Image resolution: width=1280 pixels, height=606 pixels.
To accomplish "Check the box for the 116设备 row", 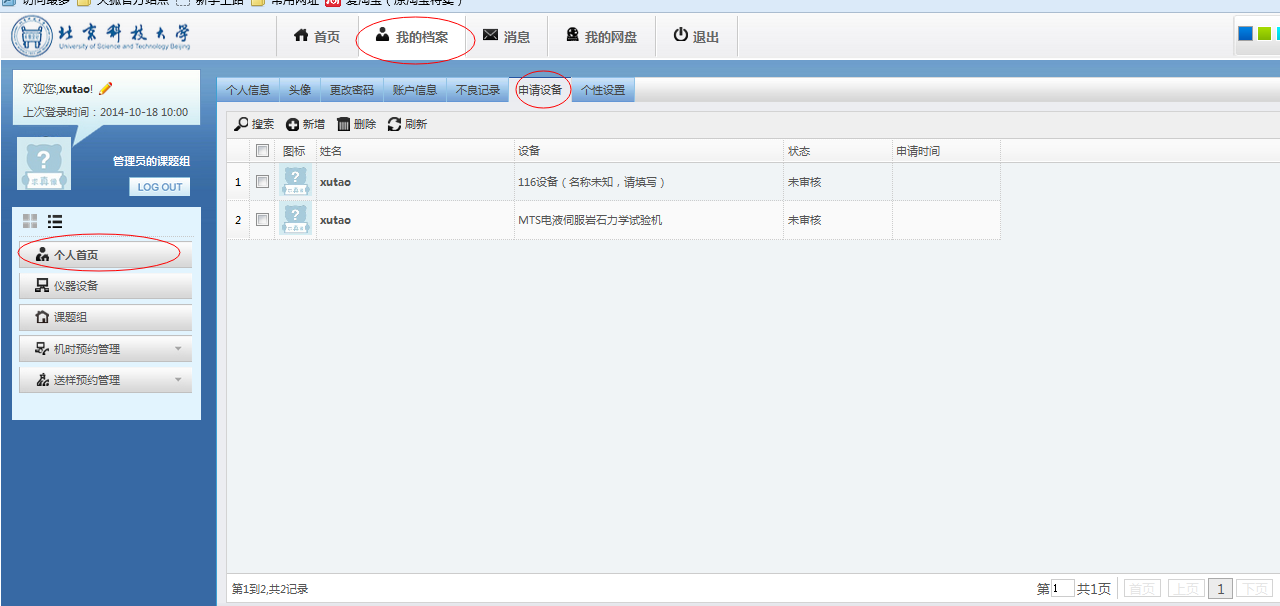I will click(x=263, y=182).
